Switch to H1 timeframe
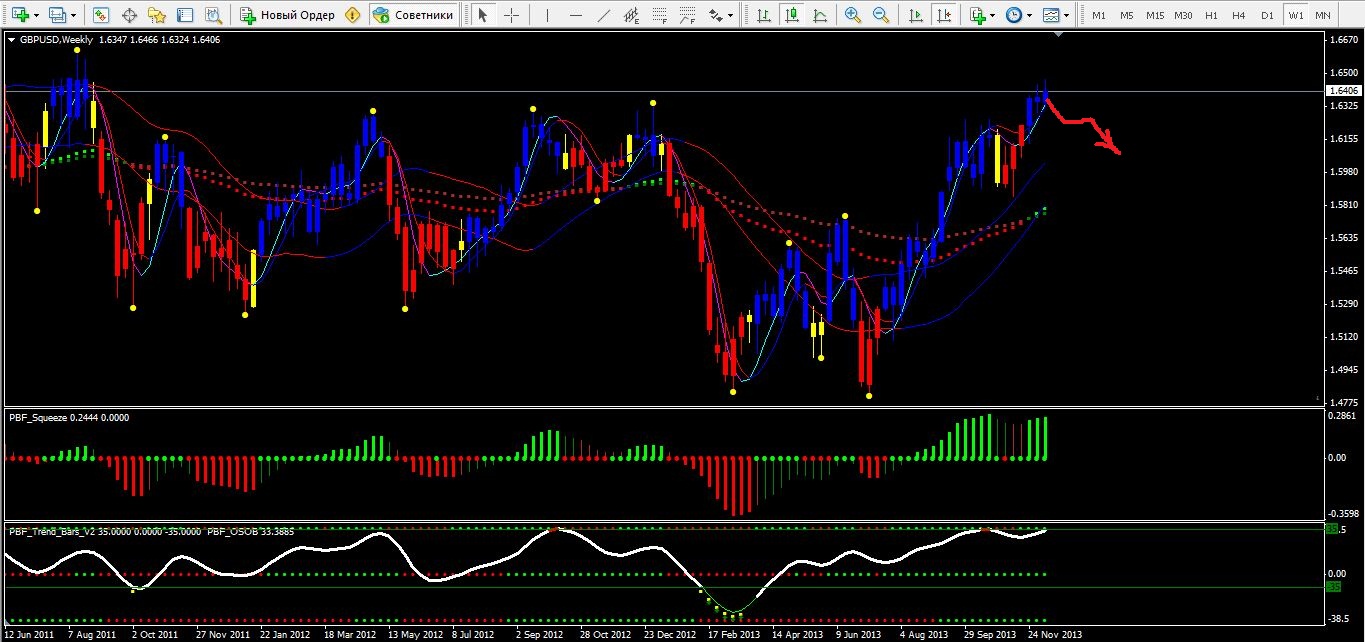Image resolution: width=1365 pixels, height=642 pixels. 1211,15
